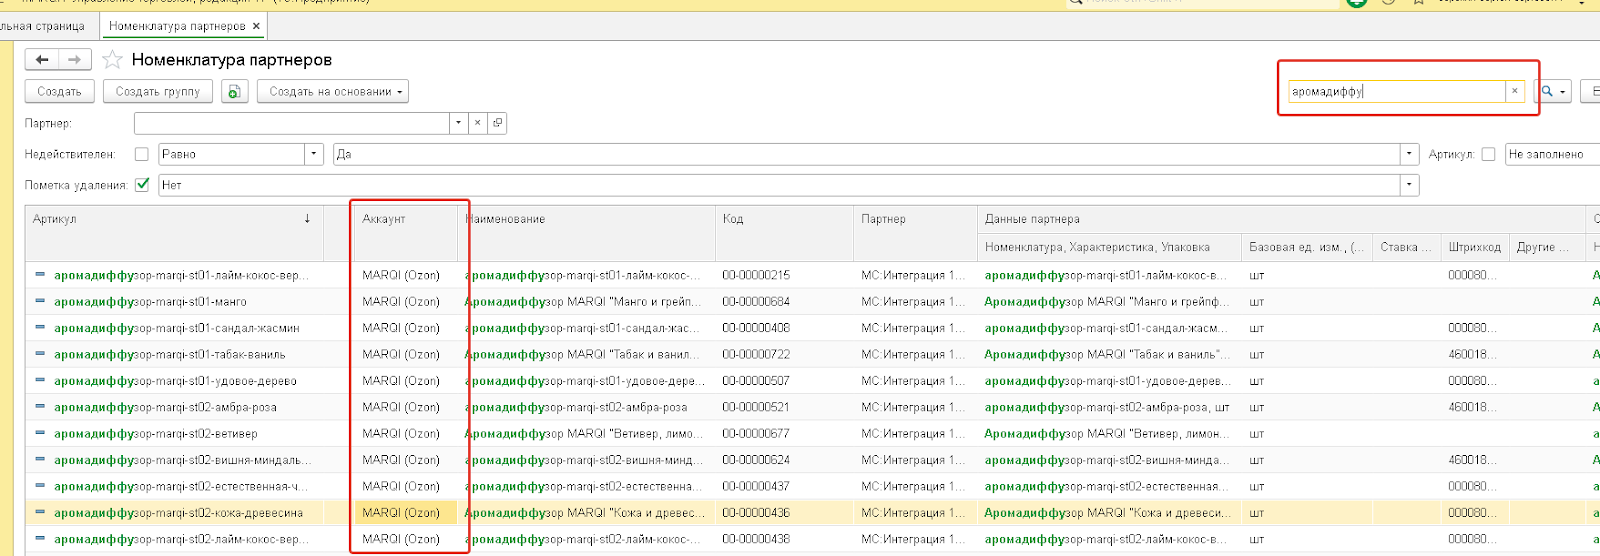Click row icon of st02-вишня-миндаль article

click(x=40, y=459)
